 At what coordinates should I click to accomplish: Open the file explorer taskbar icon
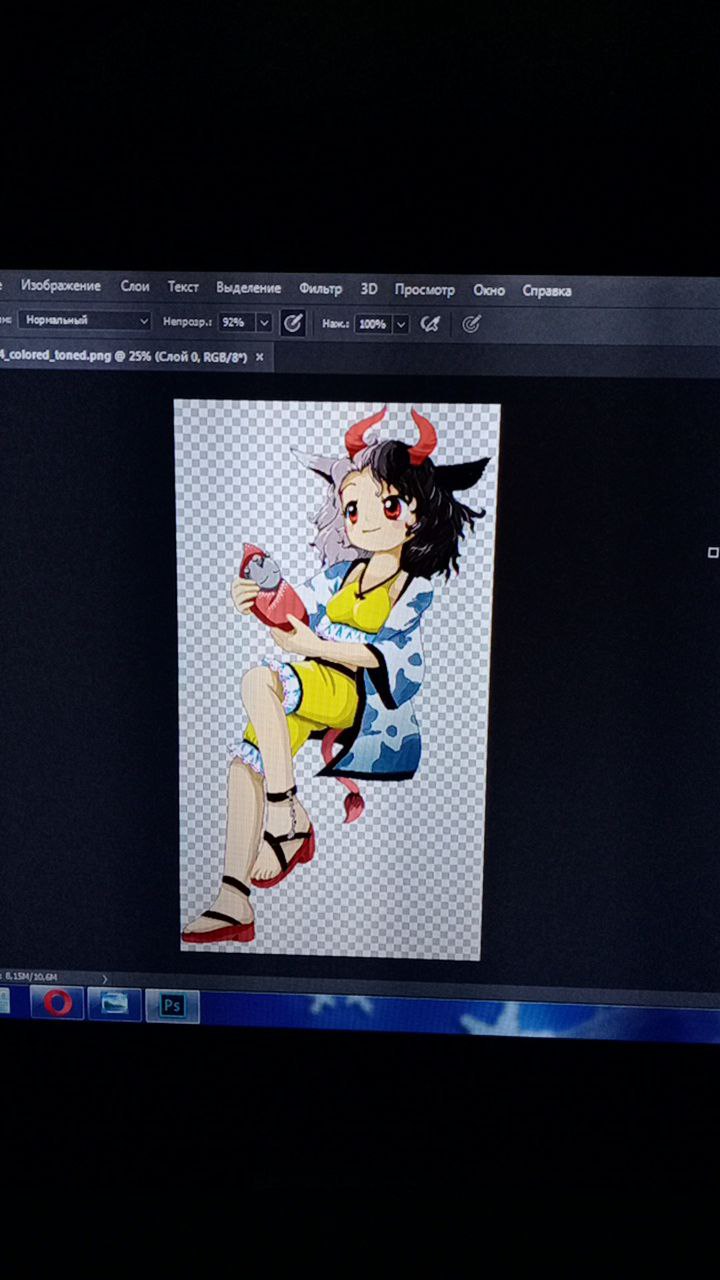tap(114, 1004)
